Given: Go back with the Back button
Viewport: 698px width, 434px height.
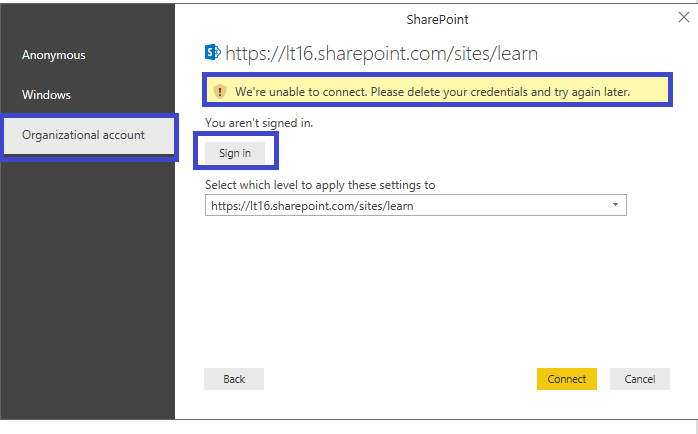Looking at the screenshot, I should tap(234, 379).
